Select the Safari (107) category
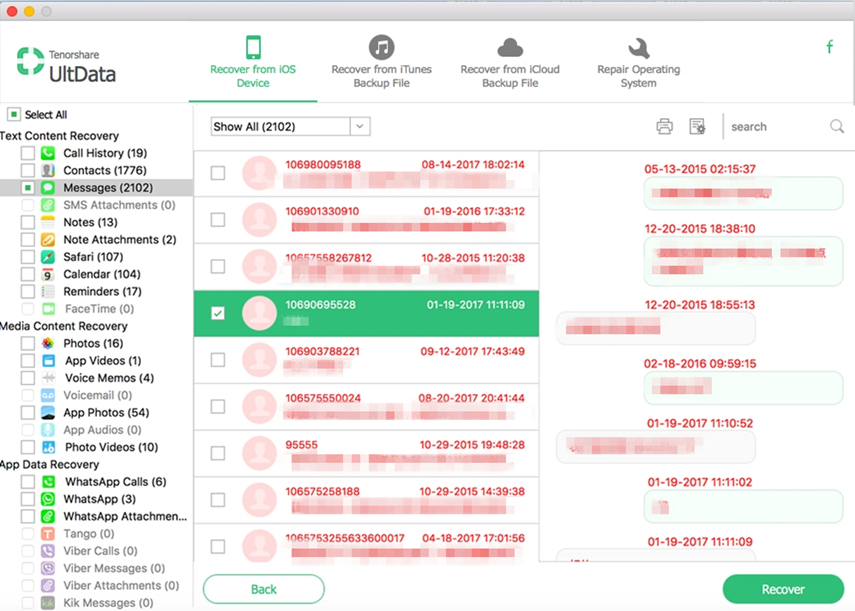The width and height of the screenshot is (855, 611). [93, 257]
